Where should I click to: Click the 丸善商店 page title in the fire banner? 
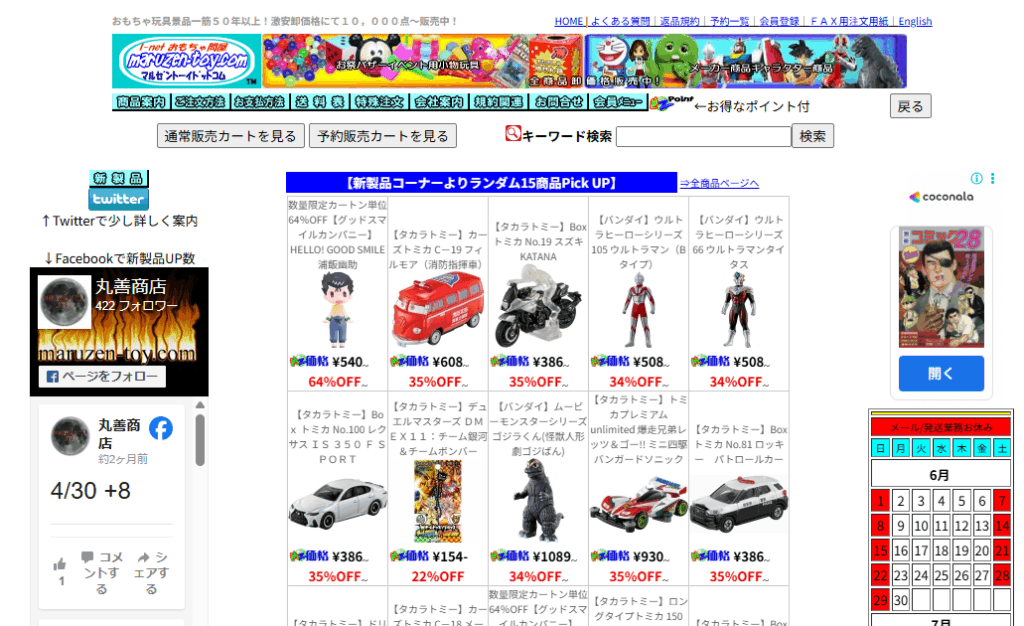pyautogui.click(x=131, y=287)
